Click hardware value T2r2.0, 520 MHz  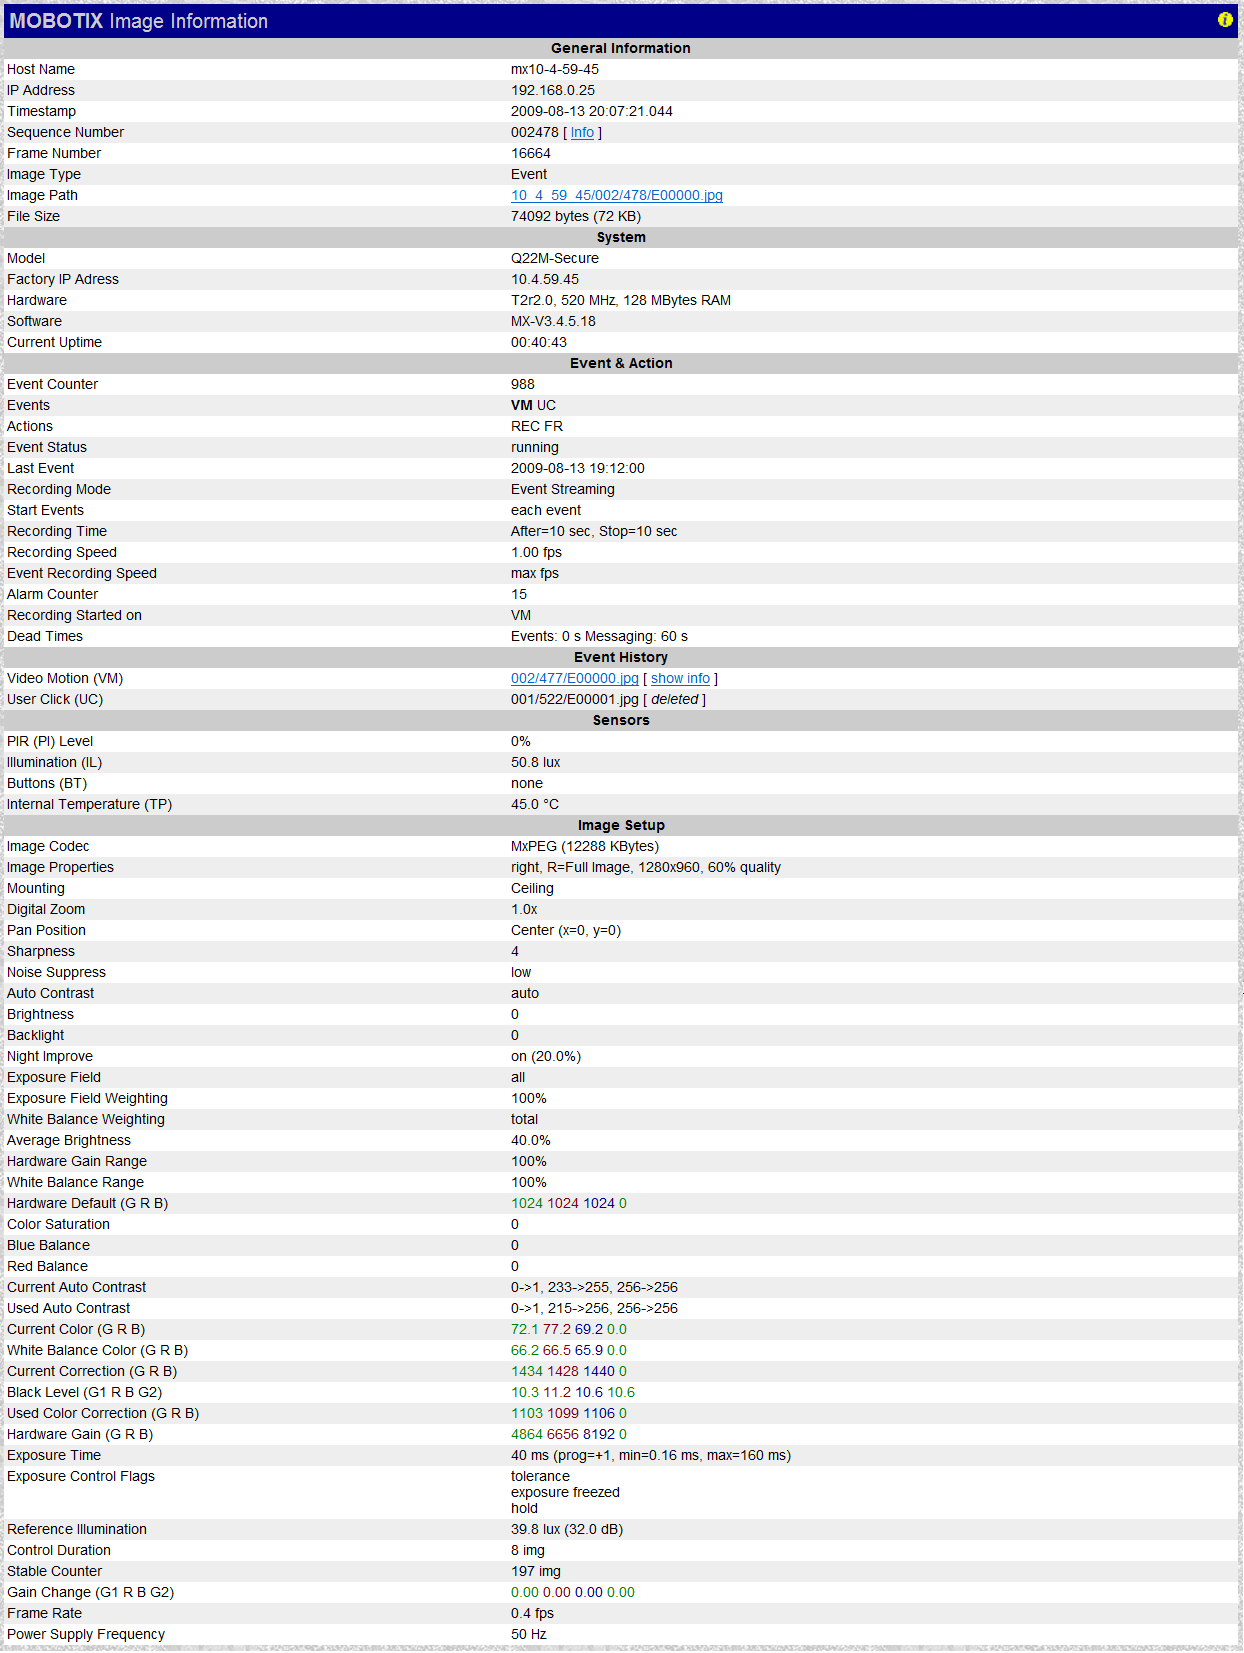(x=621, y=300)
